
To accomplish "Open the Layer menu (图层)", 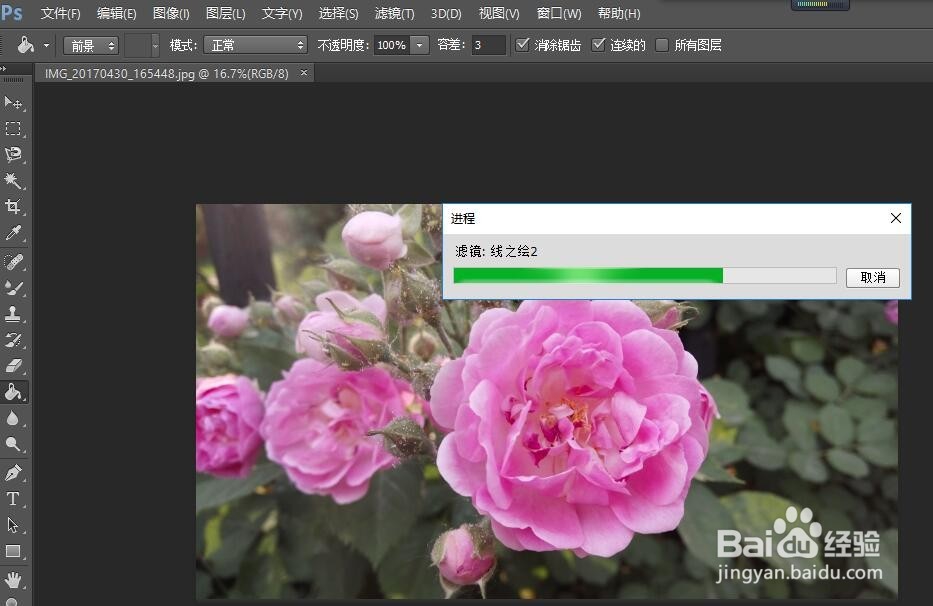I will pyautogui.click(x=225, y=13).
